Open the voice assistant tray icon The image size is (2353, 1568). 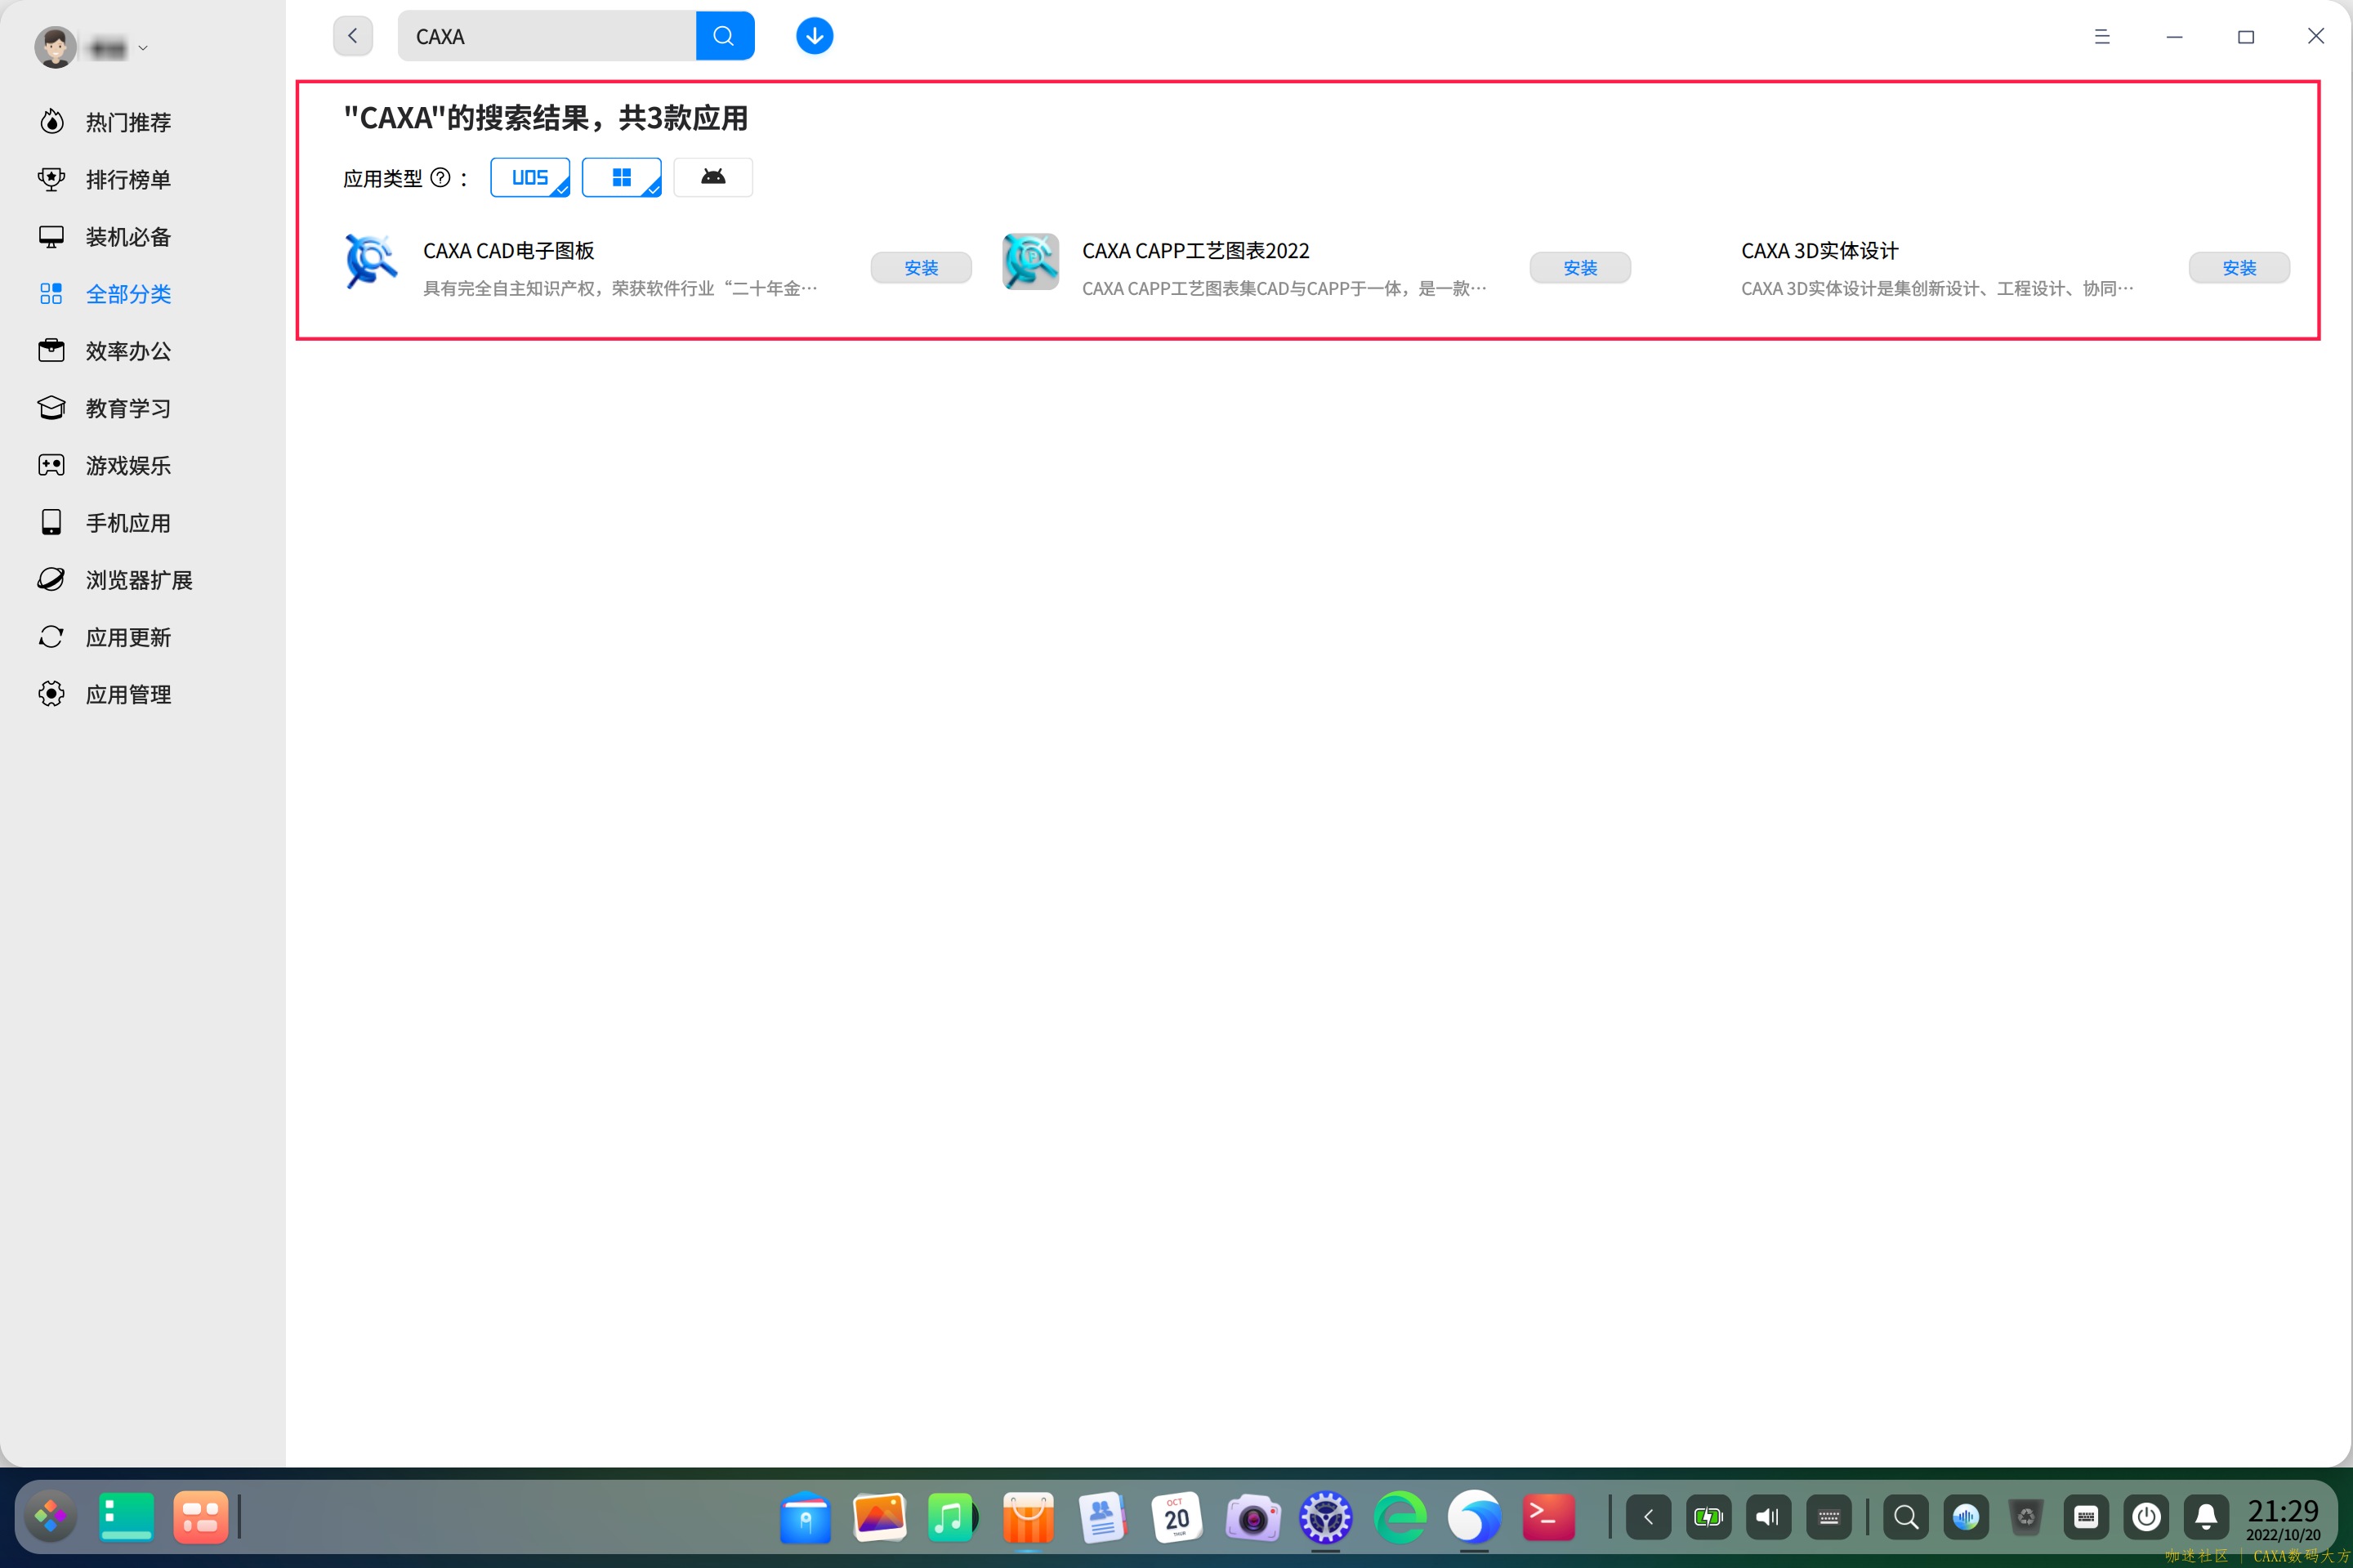click(1966, 1518)
